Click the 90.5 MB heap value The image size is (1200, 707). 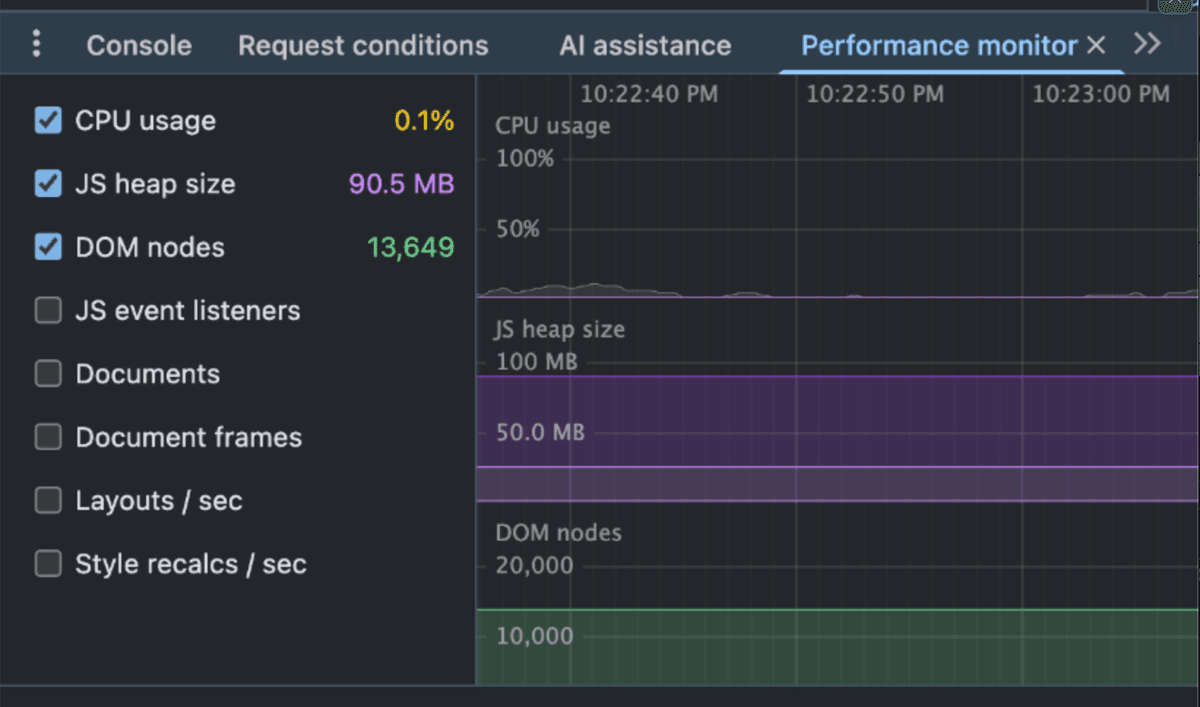click(401, 184)
